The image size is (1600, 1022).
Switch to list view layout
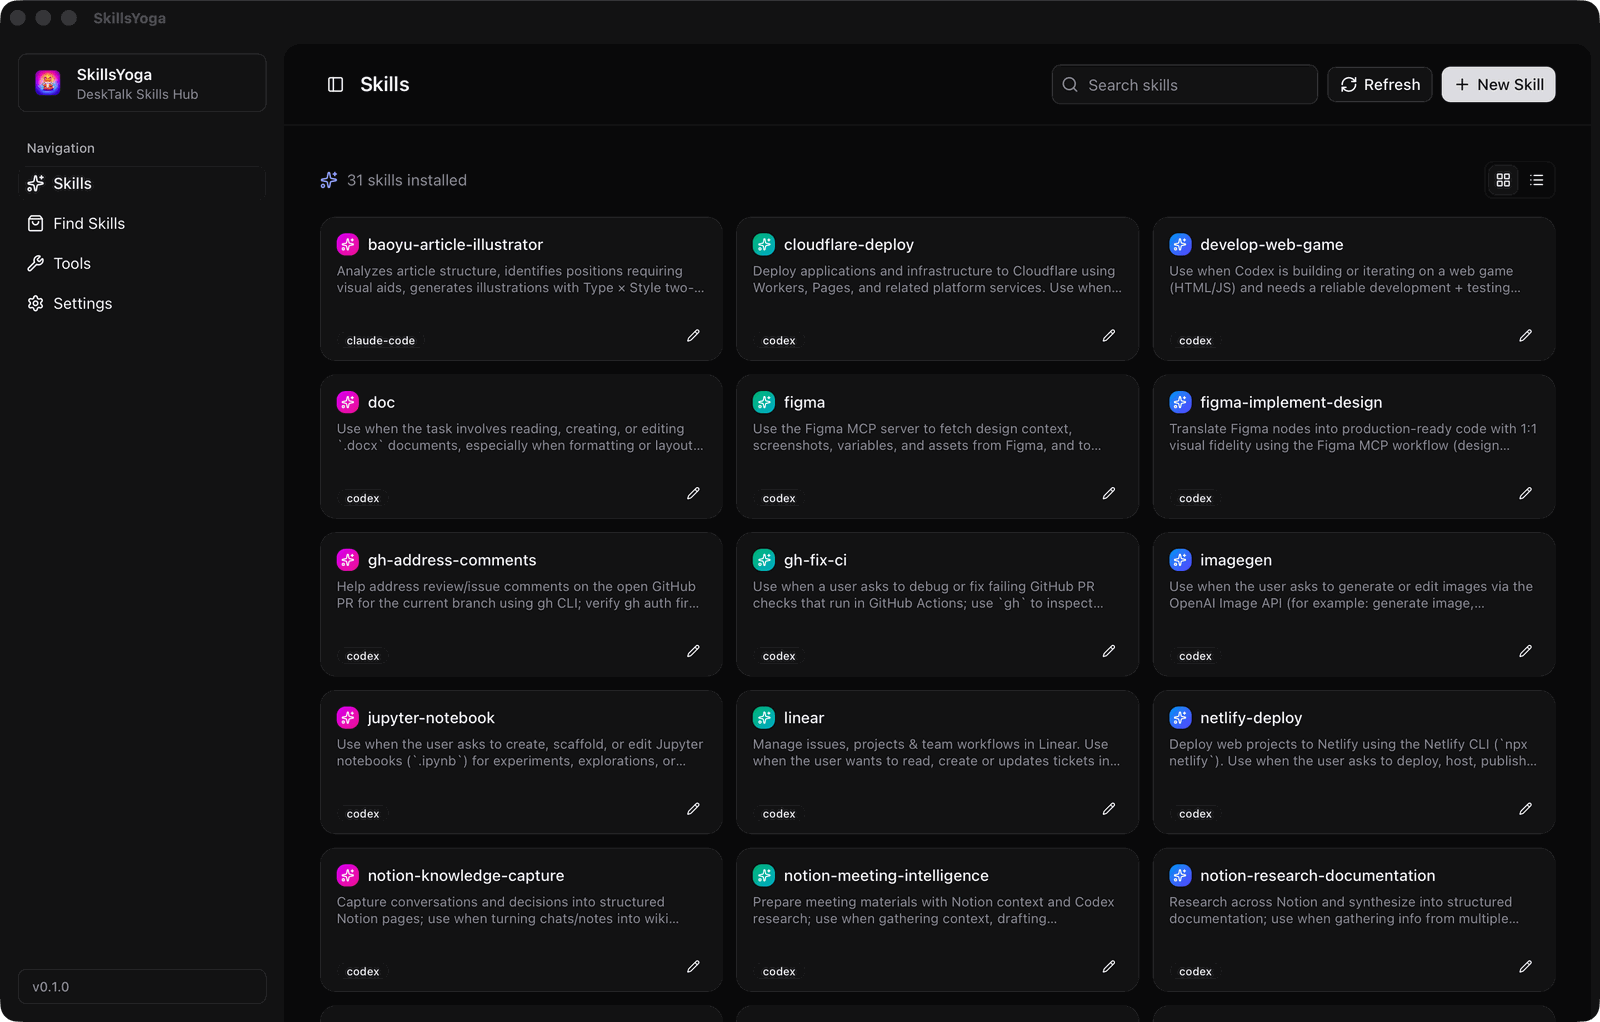tap(1537, 180)
